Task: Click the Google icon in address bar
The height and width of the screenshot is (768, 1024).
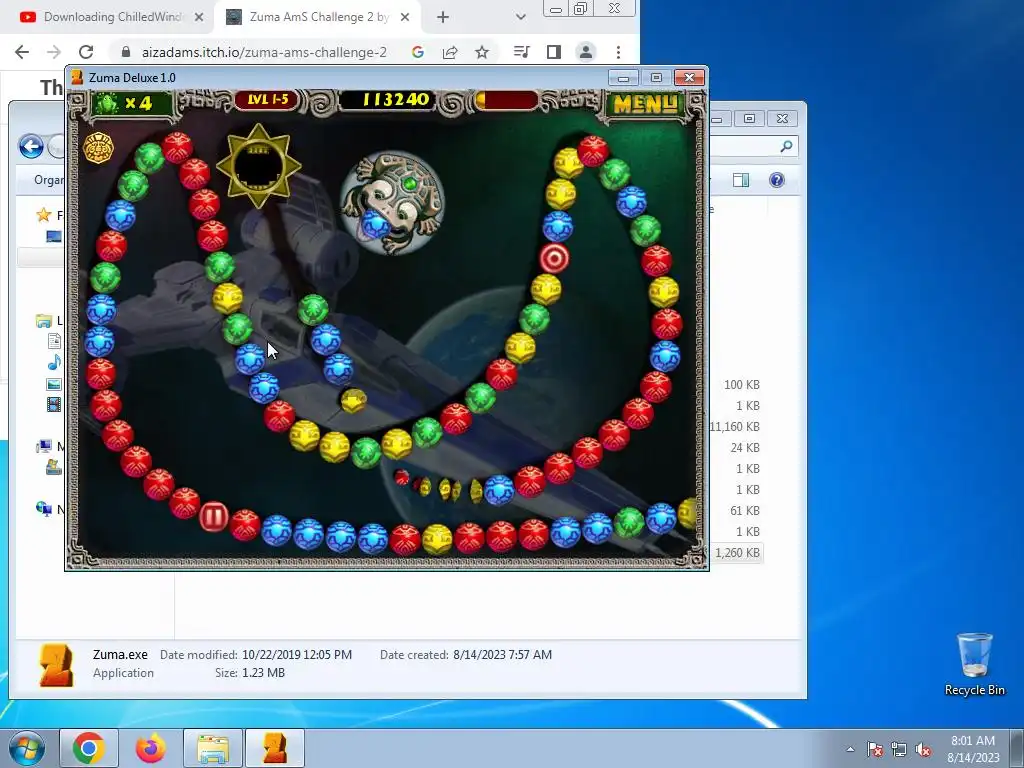Action: point(418,52)
